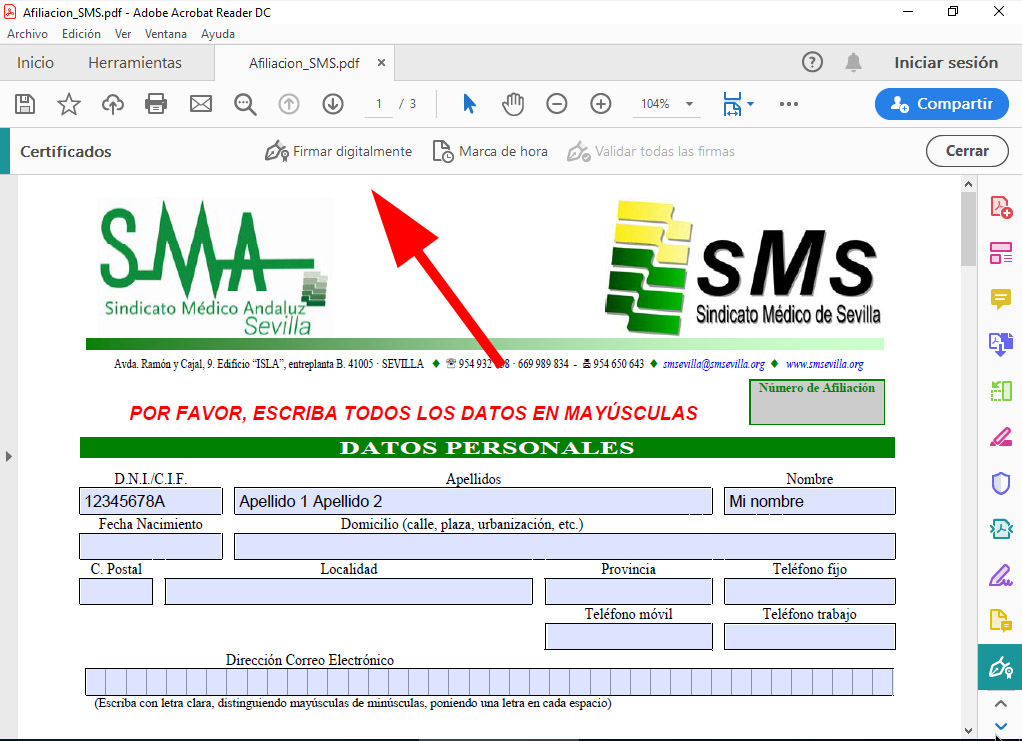
Task: Click Iniciar sesión to sign in
Action: (x=946, y=63)
